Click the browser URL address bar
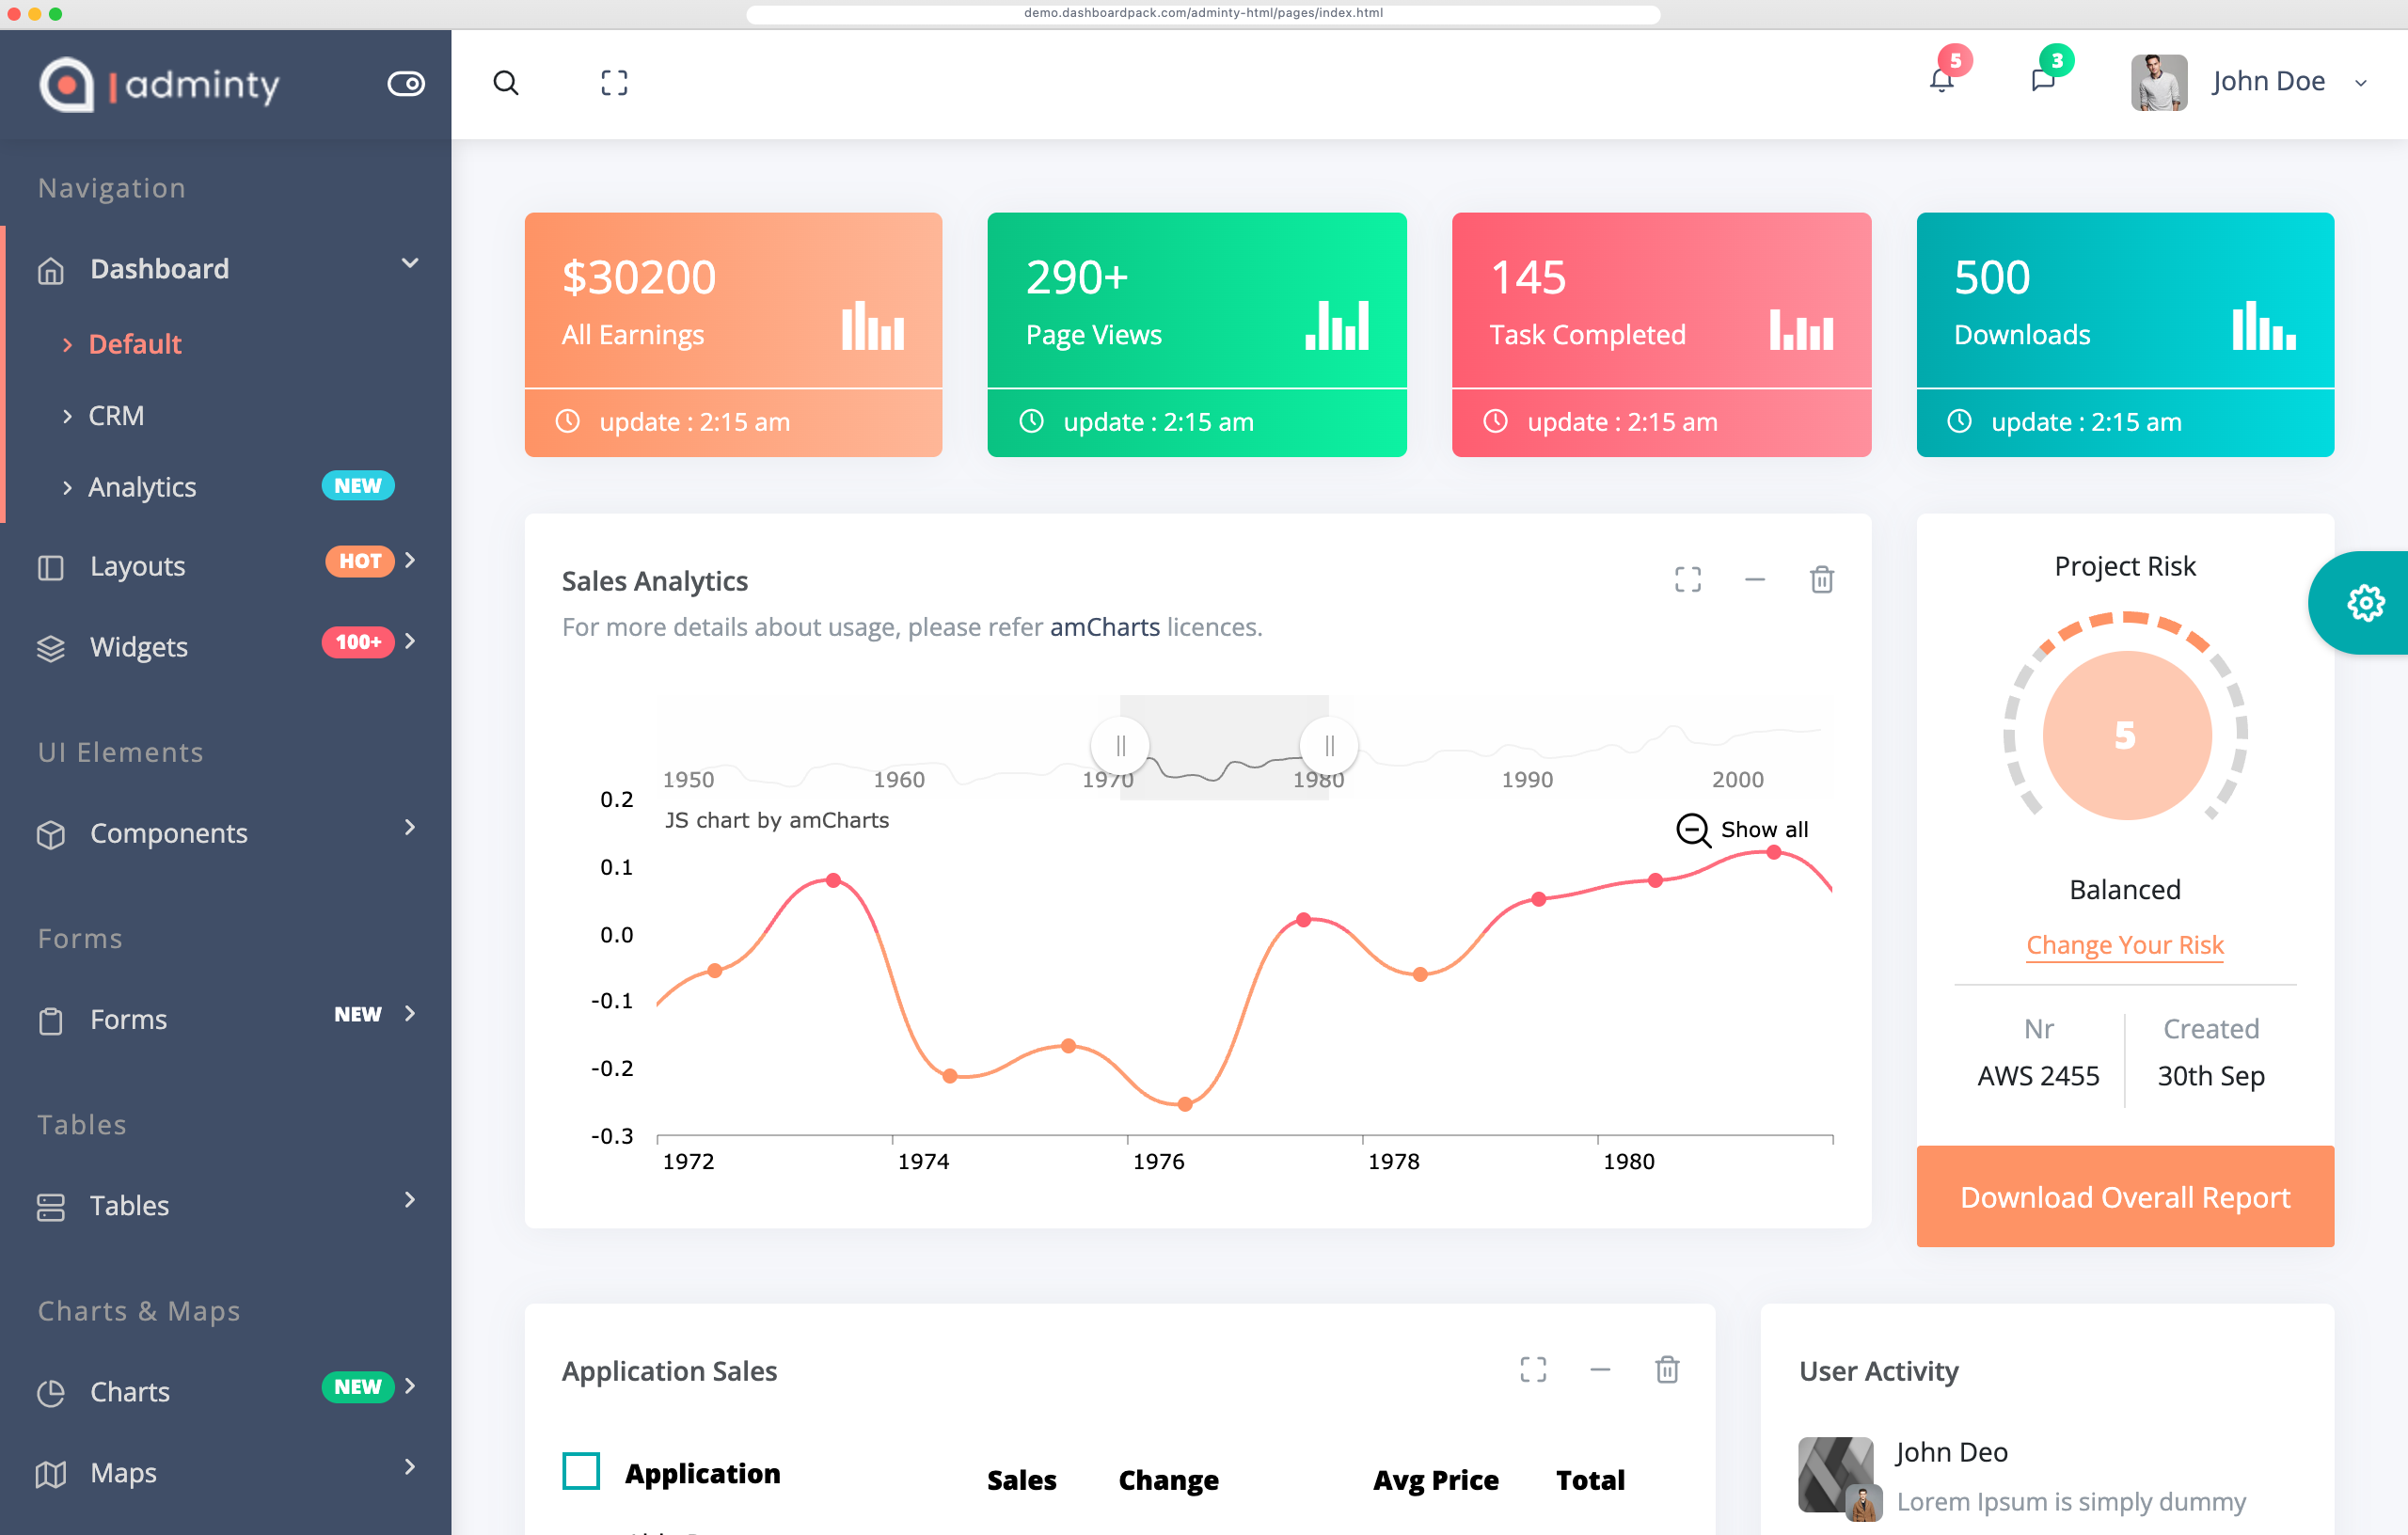The height and width of the screenshot is (1535, 2408). pos(1203,13)
